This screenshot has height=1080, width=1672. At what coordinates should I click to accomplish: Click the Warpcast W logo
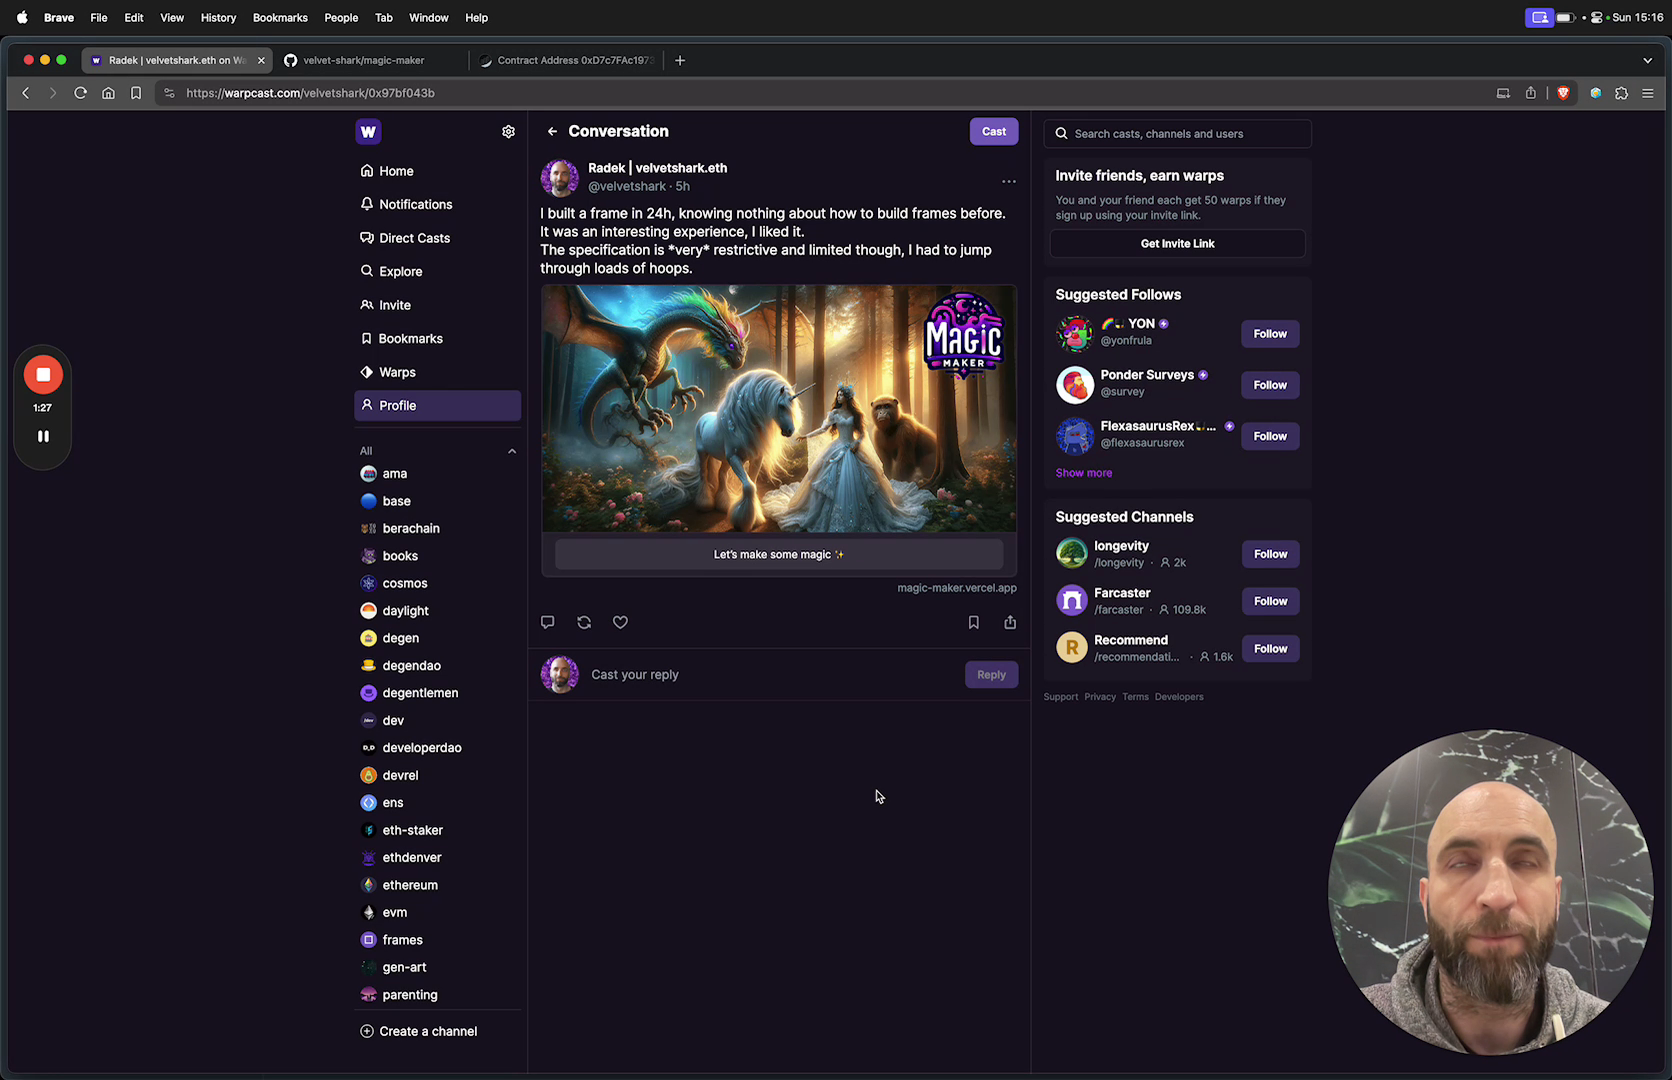tap(368, 131)
